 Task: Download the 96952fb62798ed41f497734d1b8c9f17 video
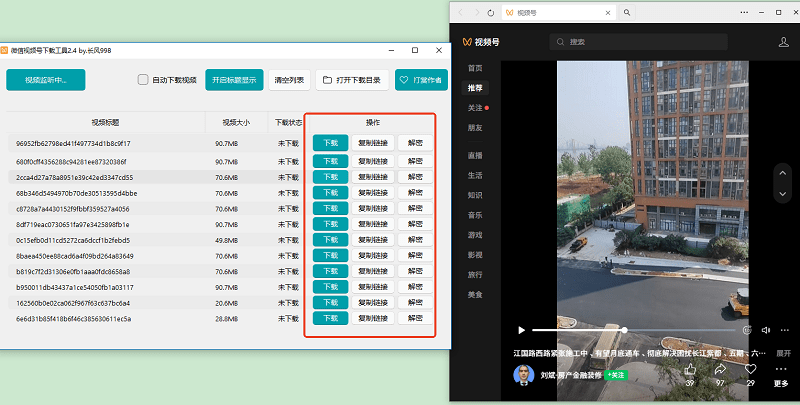tap(331, 143)
